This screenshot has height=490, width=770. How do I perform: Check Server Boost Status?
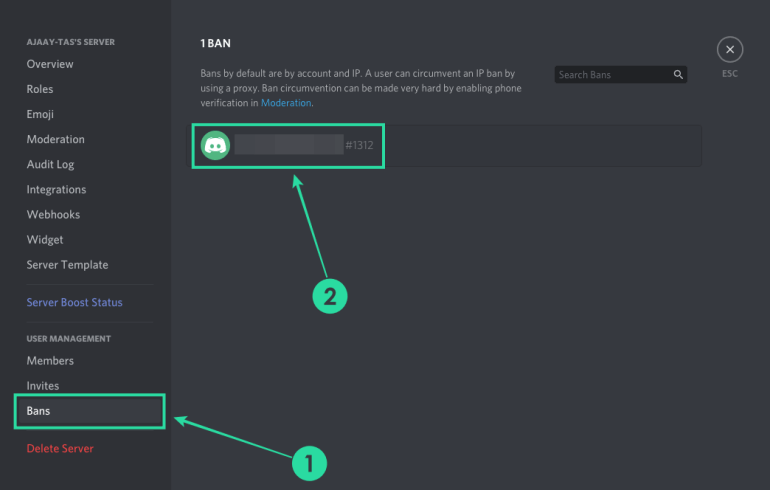click(x=75, y=302)
